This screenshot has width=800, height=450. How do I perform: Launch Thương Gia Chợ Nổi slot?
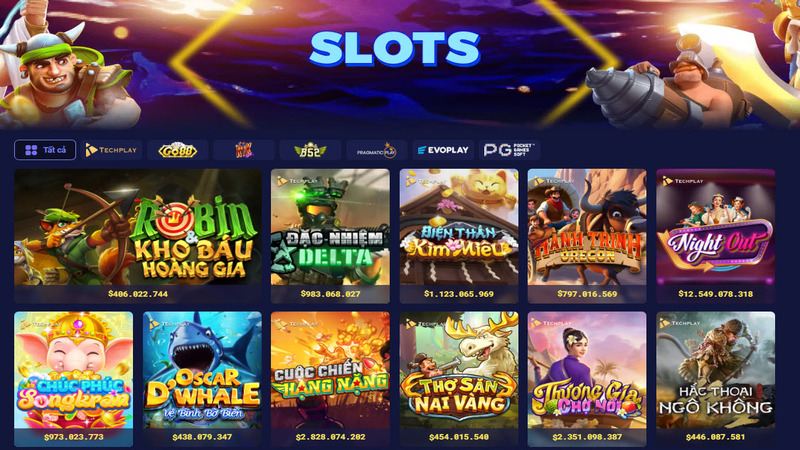(587, 379)
